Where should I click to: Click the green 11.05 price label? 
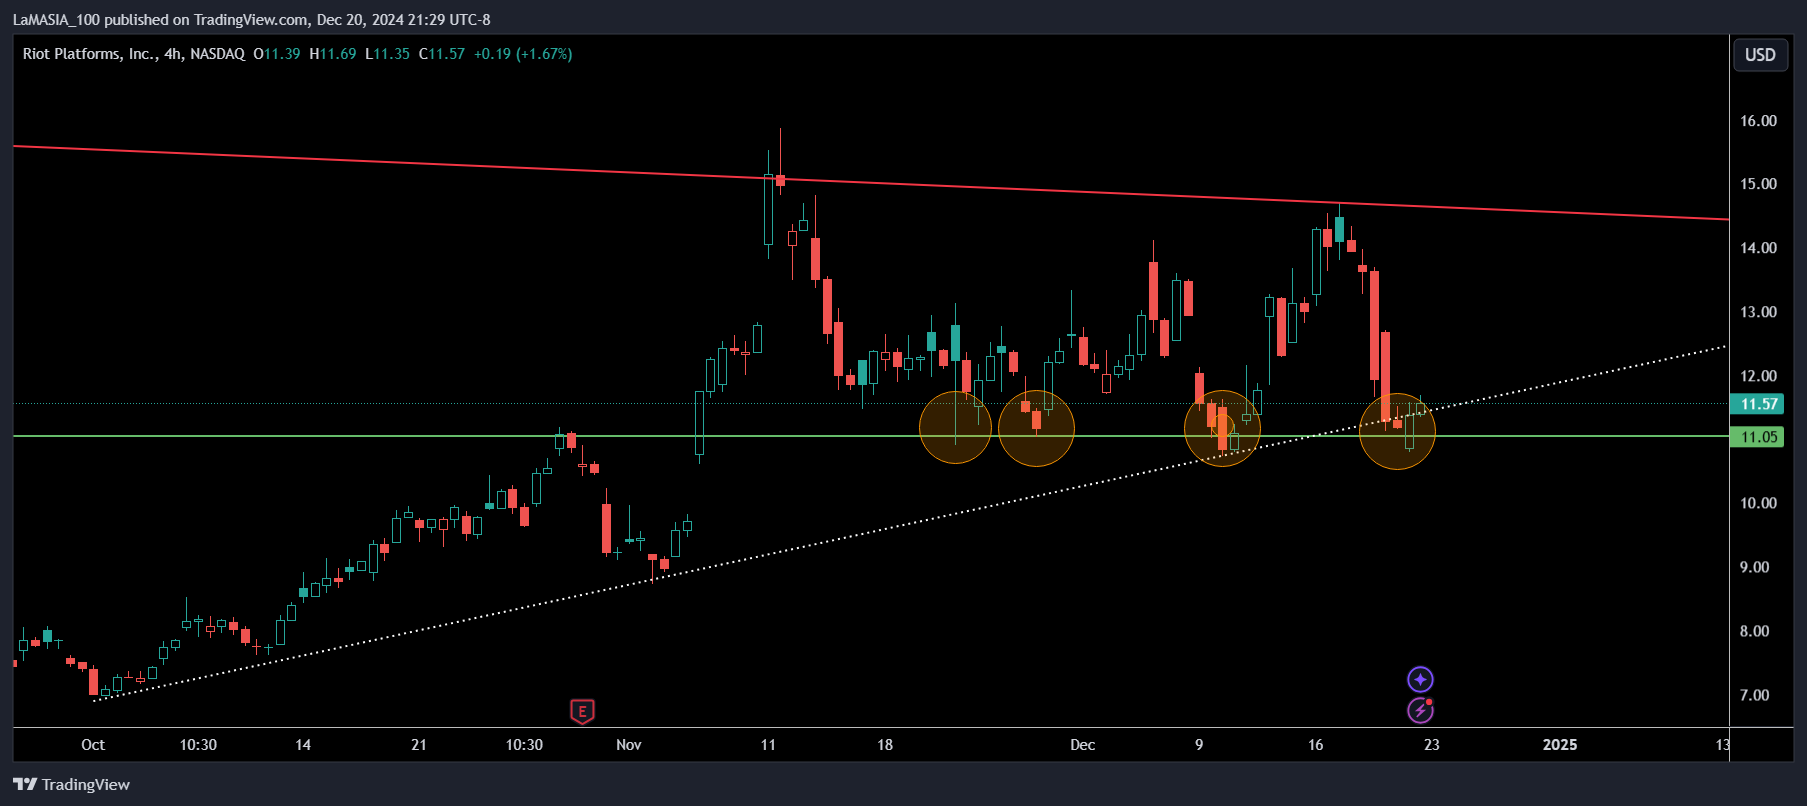(x=1757, y=437)
